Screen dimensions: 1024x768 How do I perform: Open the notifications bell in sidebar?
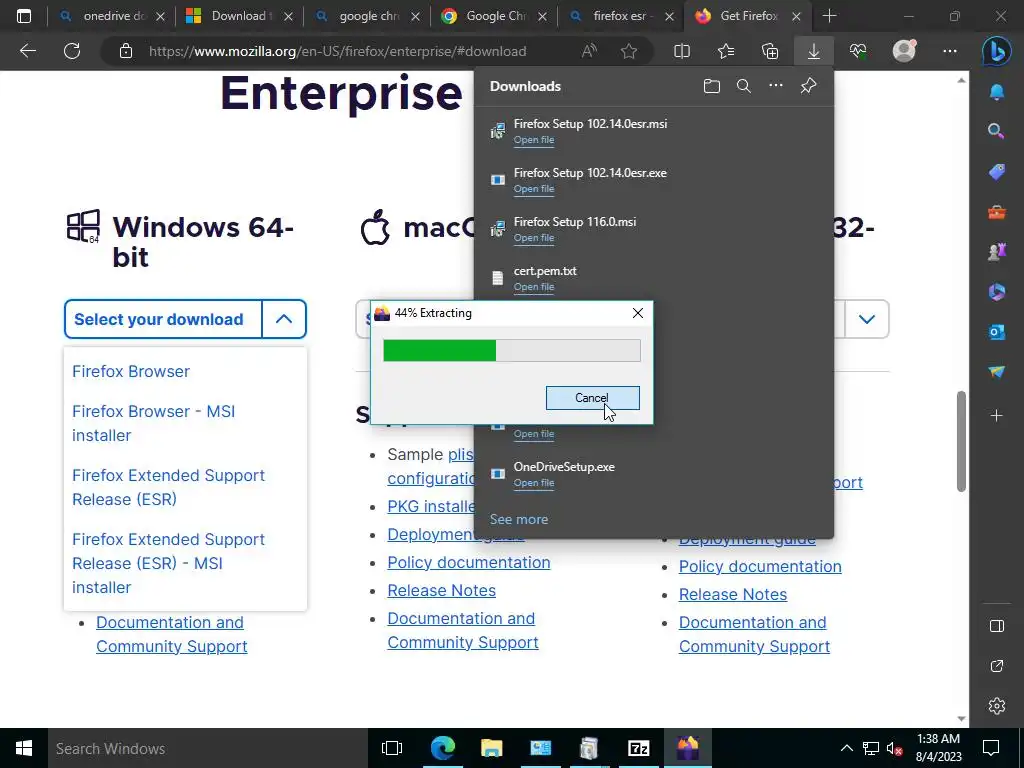click(x=997, y=91)
